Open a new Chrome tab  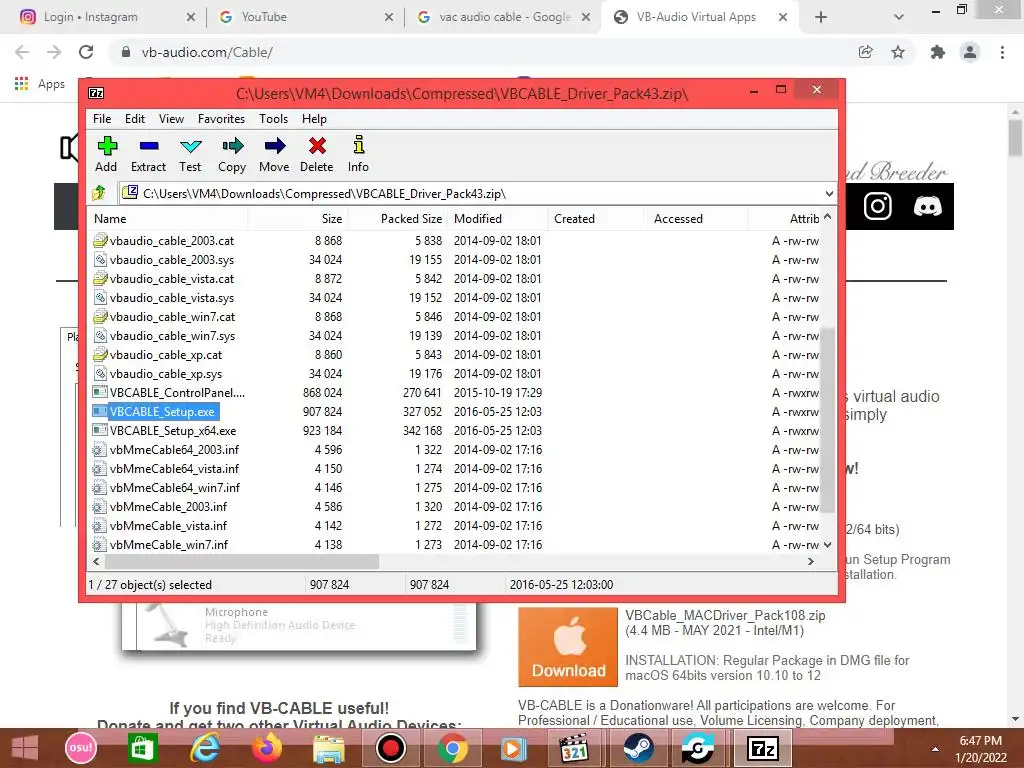[821, 17]
